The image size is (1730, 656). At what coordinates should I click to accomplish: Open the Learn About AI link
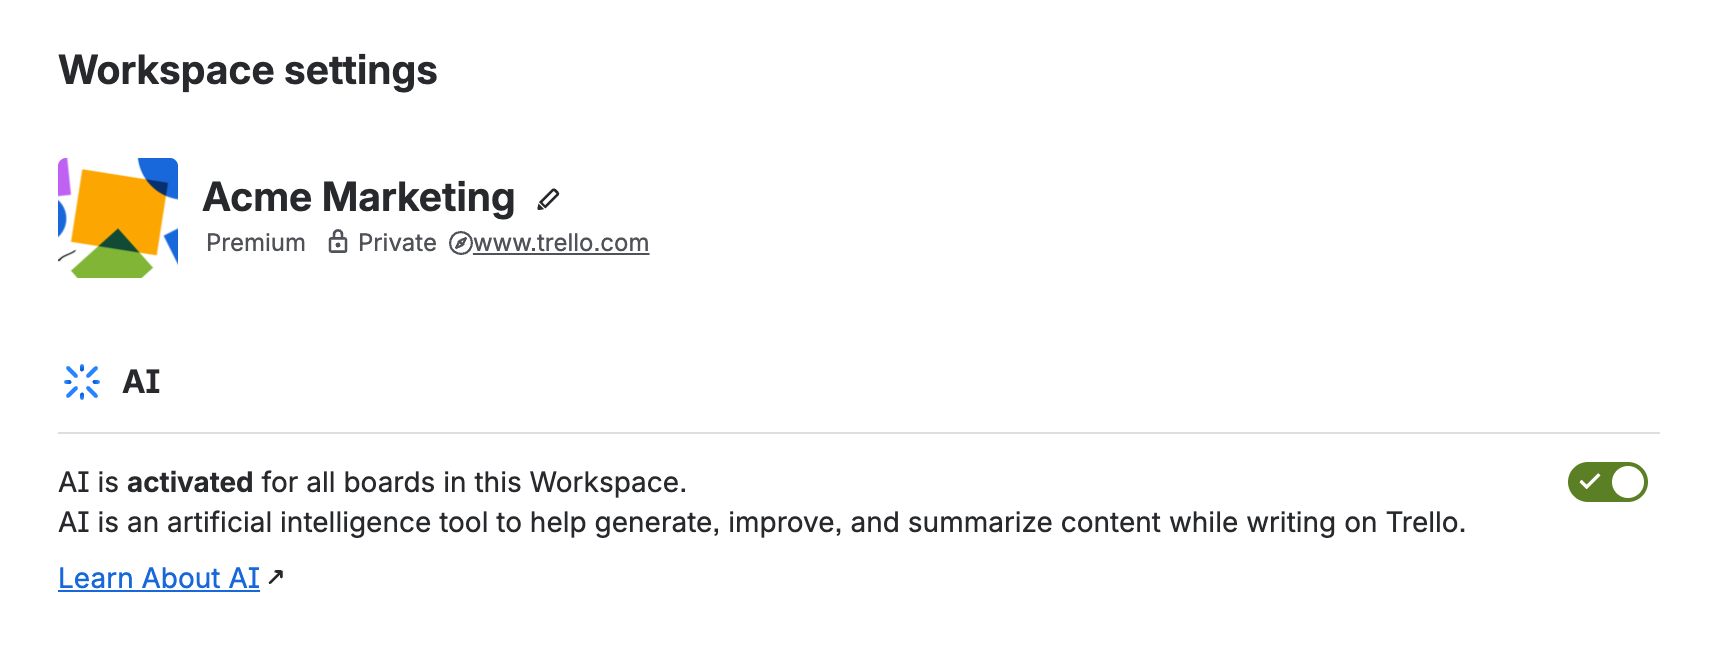point(158,577)
